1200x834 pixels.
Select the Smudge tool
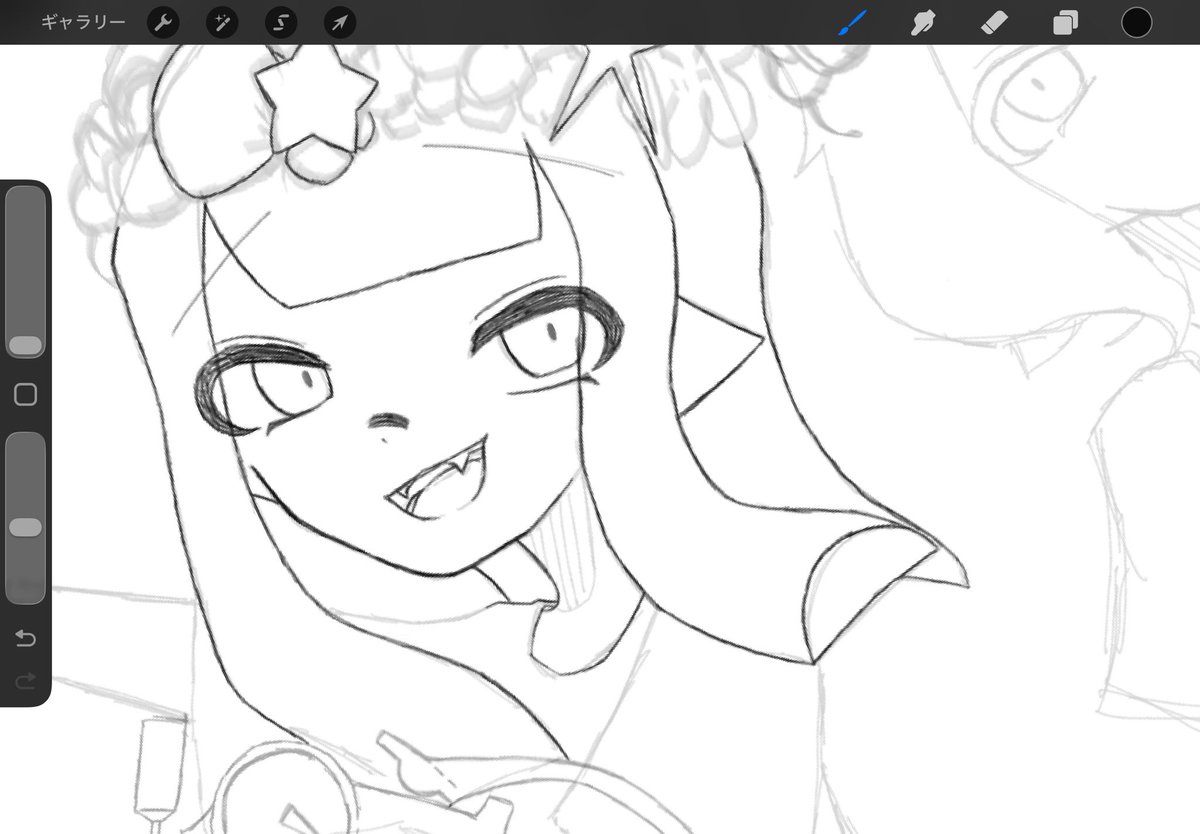pyautogui.click(x=923, y=22)
